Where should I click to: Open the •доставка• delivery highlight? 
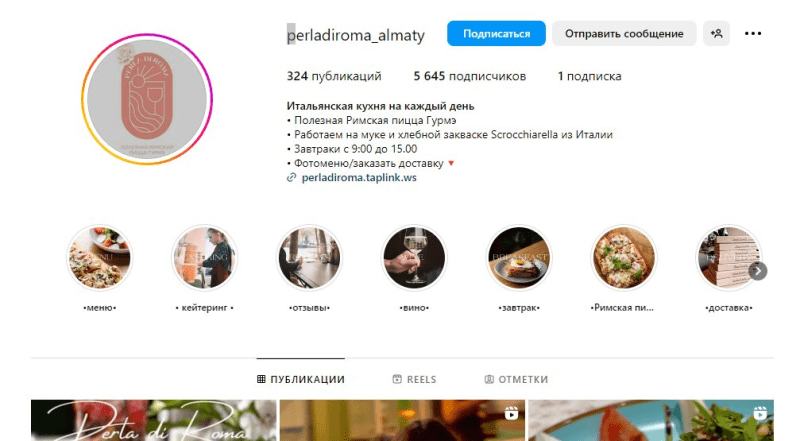click(x=729, y=257)
